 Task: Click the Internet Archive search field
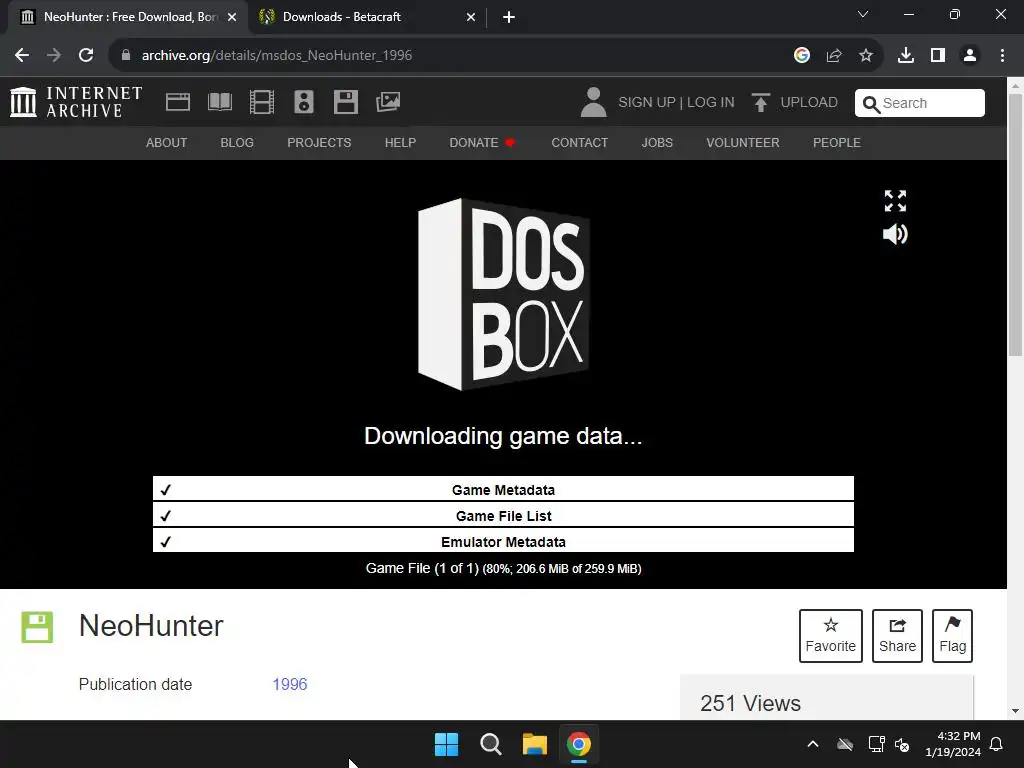[x=920, y=103]
